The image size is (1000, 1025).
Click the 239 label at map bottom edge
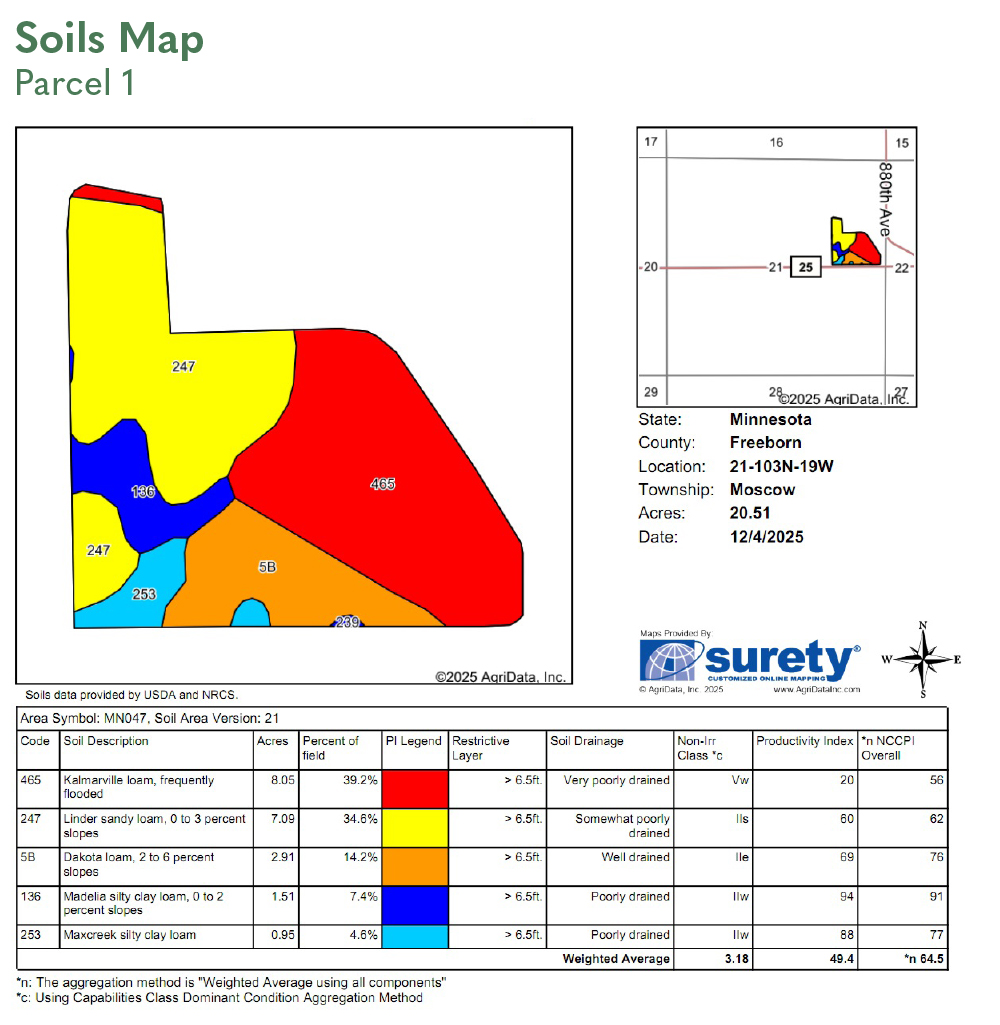point(347,622)
